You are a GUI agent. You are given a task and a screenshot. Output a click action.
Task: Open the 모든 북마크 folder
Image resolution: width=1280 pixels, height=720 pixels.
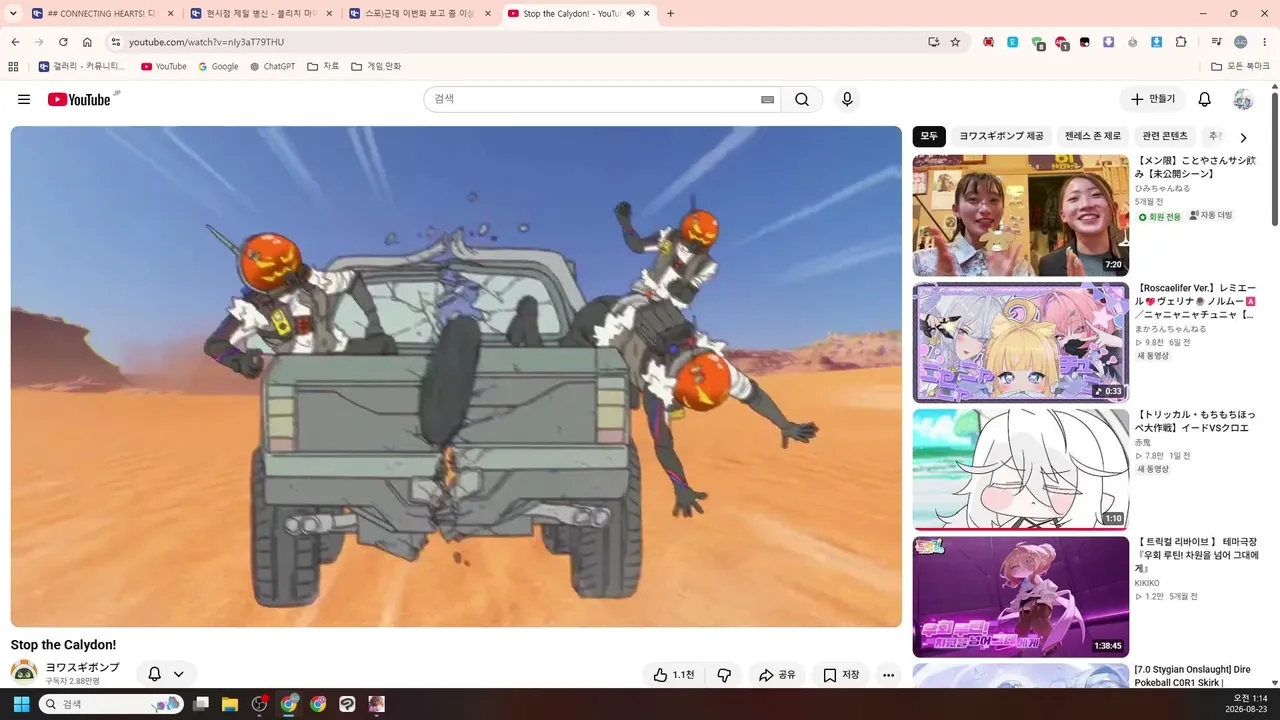click(1240, 66)
